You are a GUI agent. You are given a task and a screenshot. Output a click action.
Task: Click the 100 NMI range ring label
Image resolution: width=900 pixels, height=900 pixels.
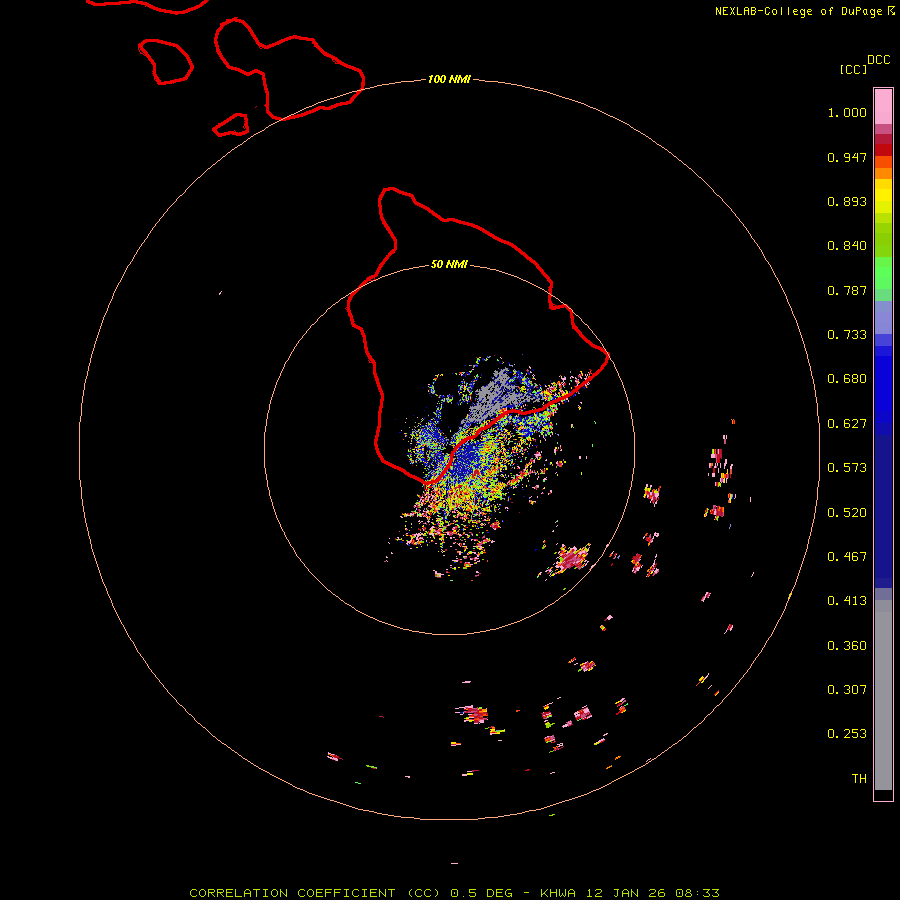(x=449, y=79)
